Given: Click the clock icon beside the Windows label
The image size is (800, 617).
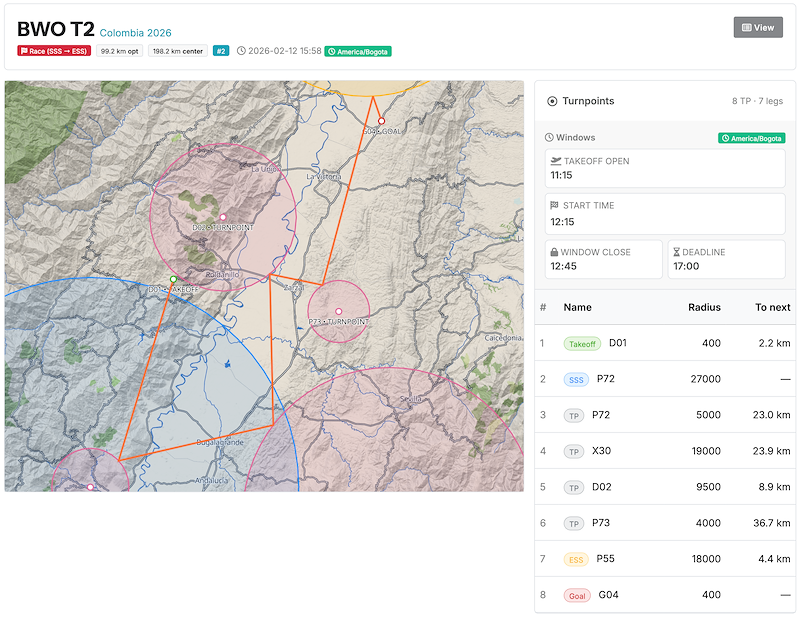Looking at the screenshot, I should point(548,137).
